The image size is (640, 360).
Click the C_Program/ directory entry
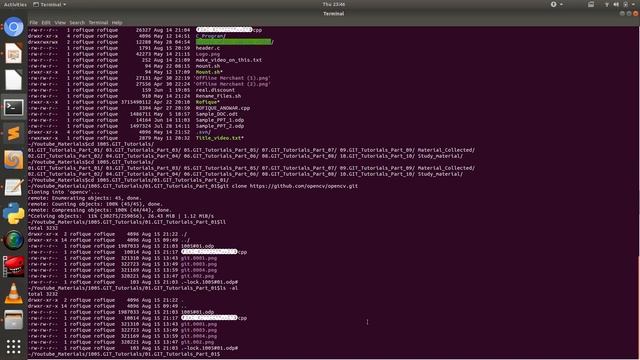[211, 36]
